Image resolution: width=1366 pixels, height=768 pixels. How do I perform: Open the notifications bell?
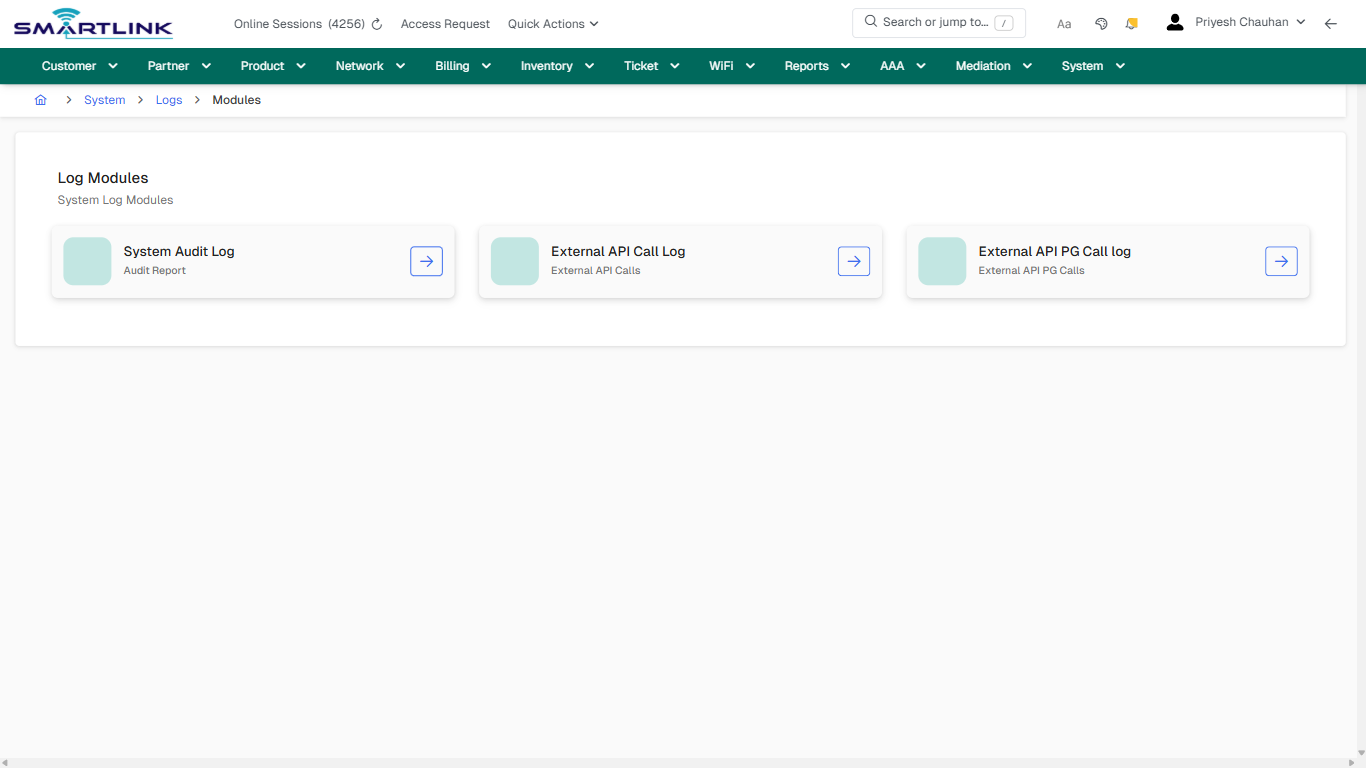click(x=1131, y=22)
